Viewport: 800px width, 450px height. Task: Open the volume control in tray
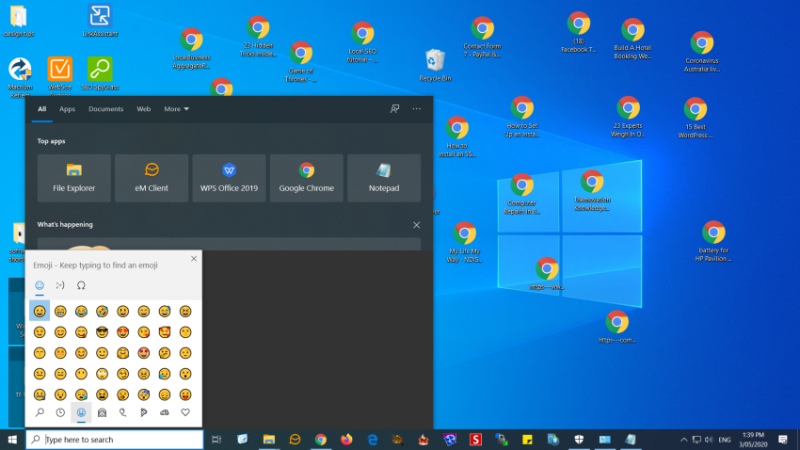tap(709, 439)
